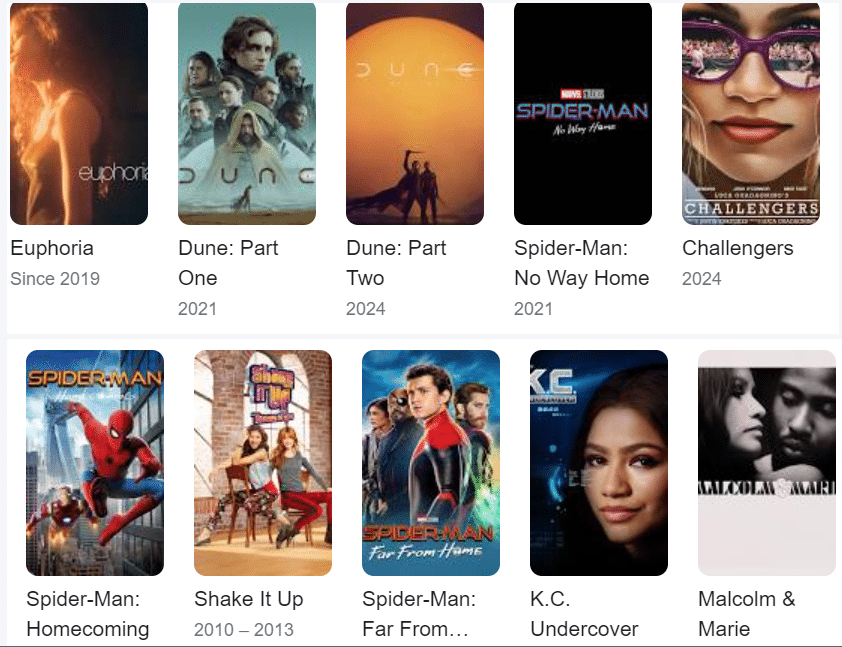Open the Spider-Man: Far From Home poster
This screenshot has width=842, height=647.
click(431, 463)
